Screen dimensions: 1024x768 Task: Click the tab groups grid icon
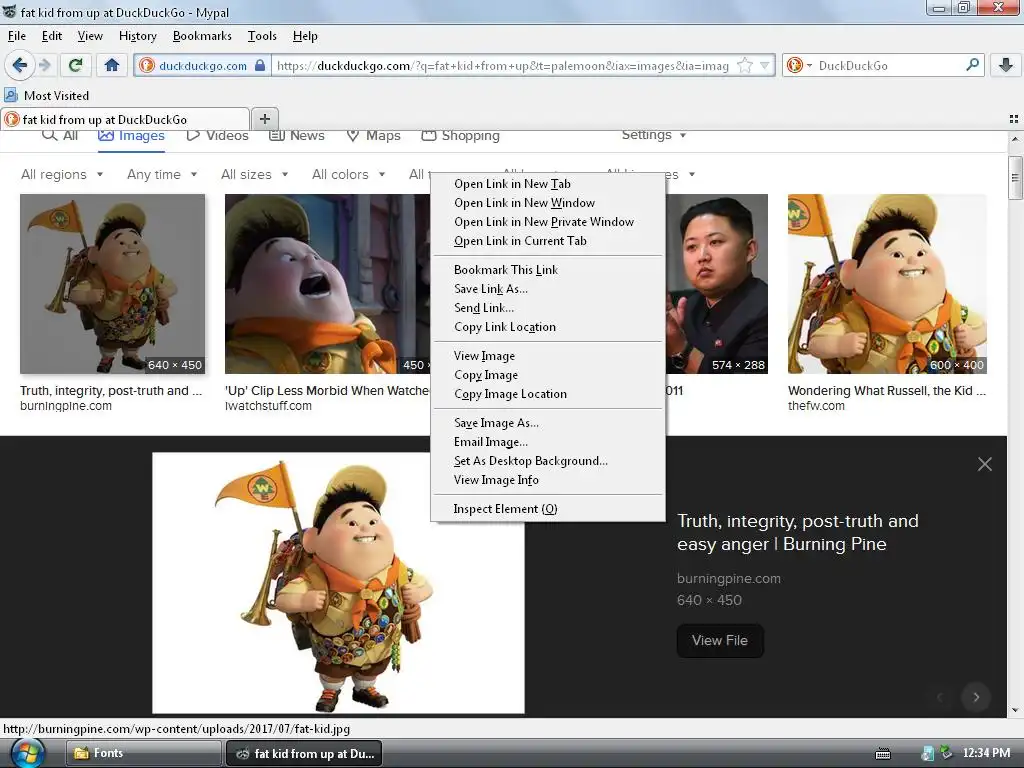[1014, 119]
